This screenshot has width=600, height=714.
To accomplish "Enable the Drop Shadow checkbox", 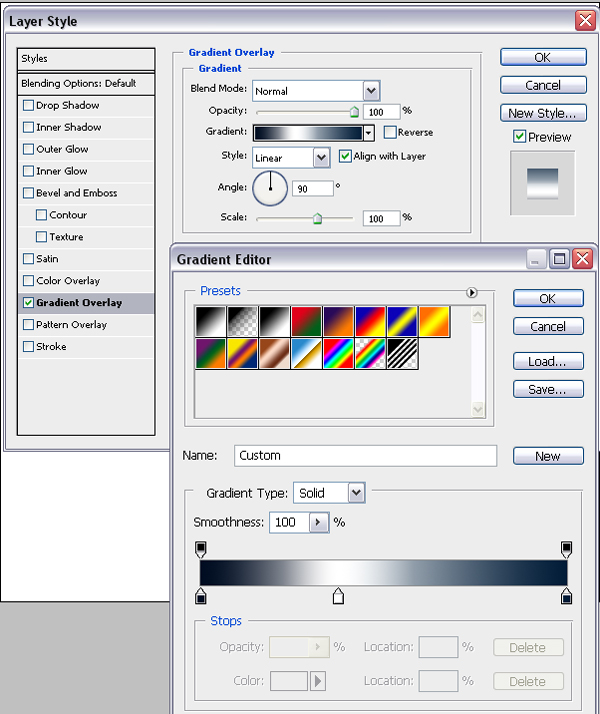I will (28, 105).
